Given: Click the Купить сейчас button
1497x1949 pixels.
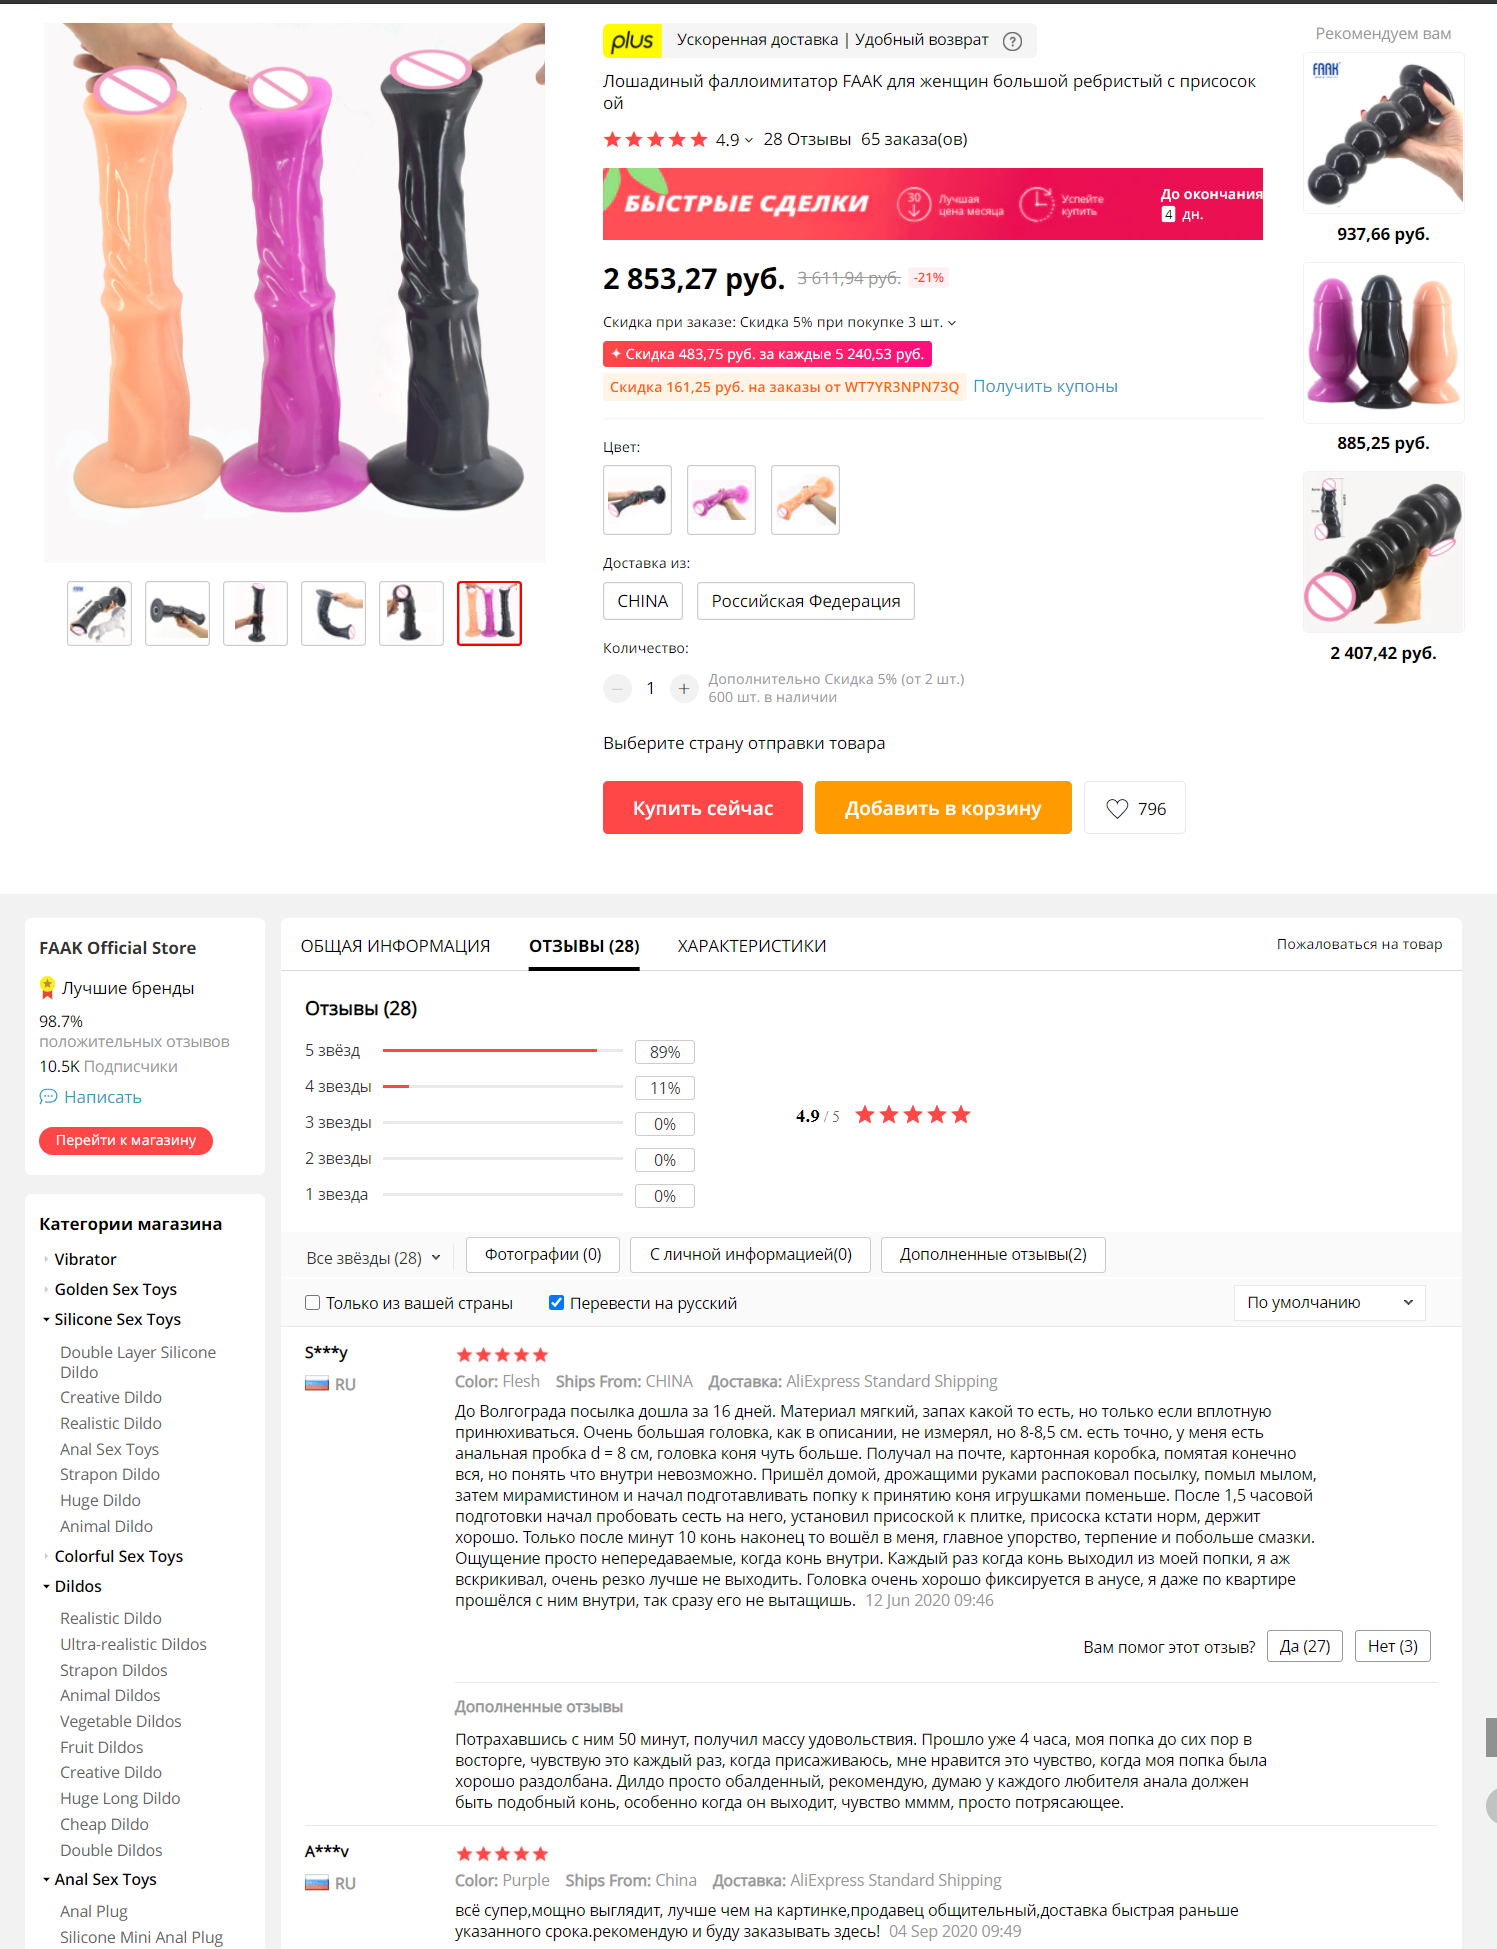Looking at the screenshot, I should (703, 807).
